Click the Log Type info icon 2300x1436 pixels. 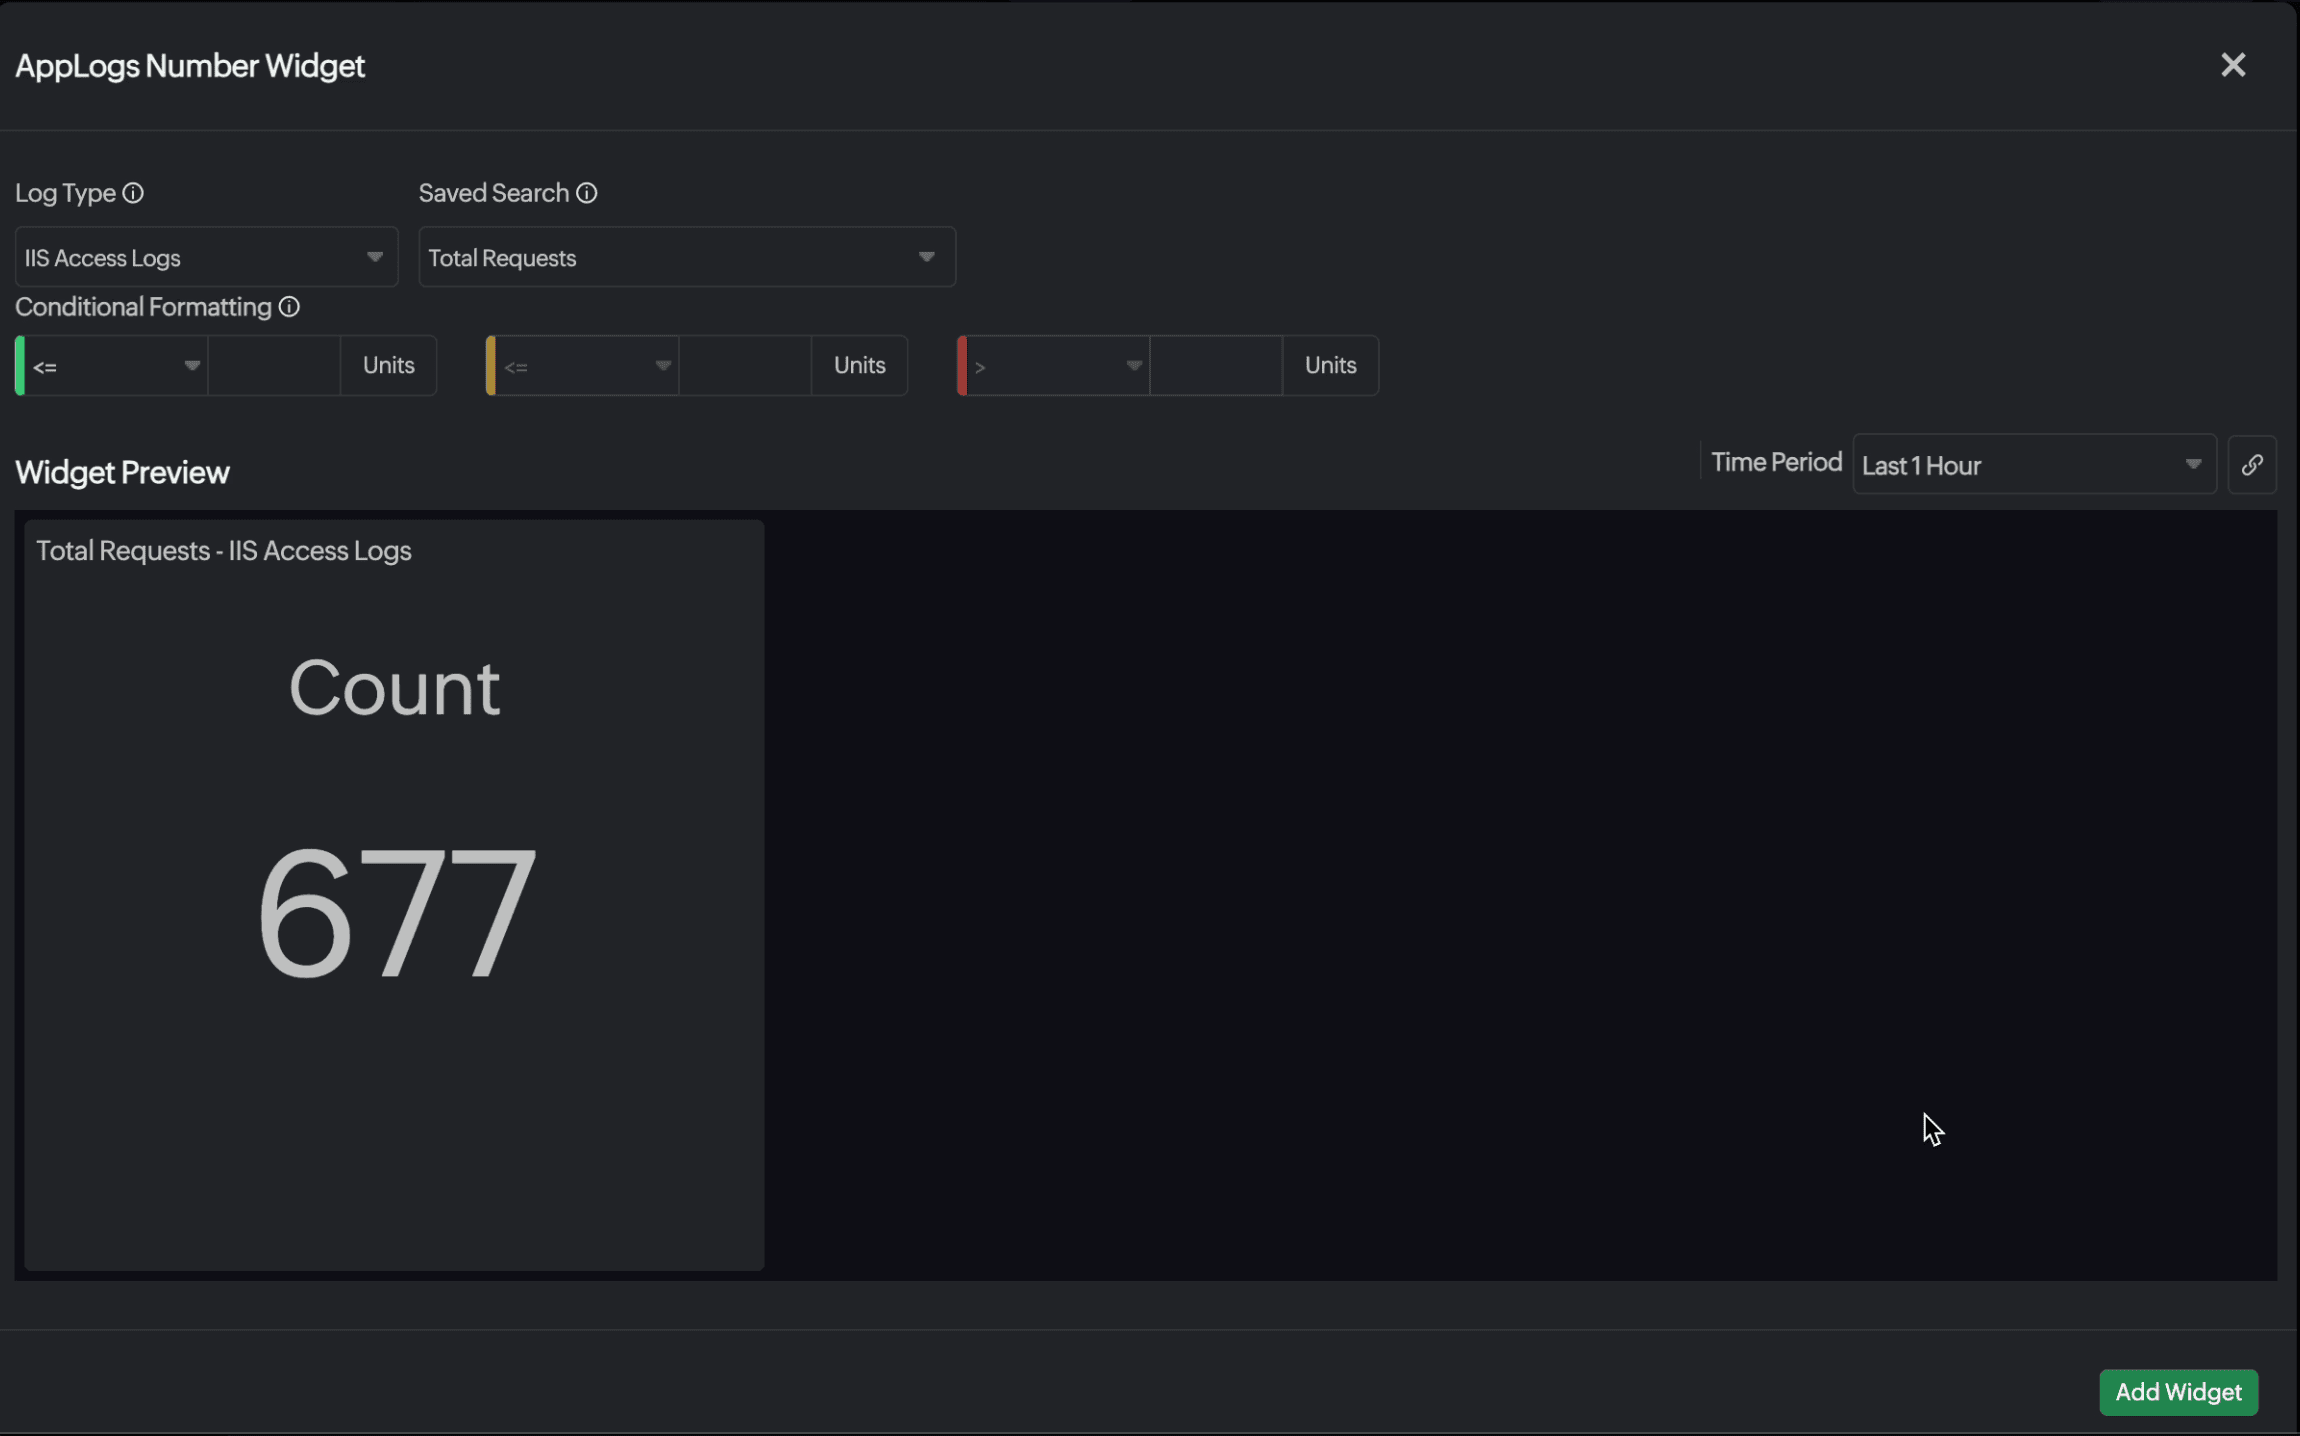(x=133, y=193)
